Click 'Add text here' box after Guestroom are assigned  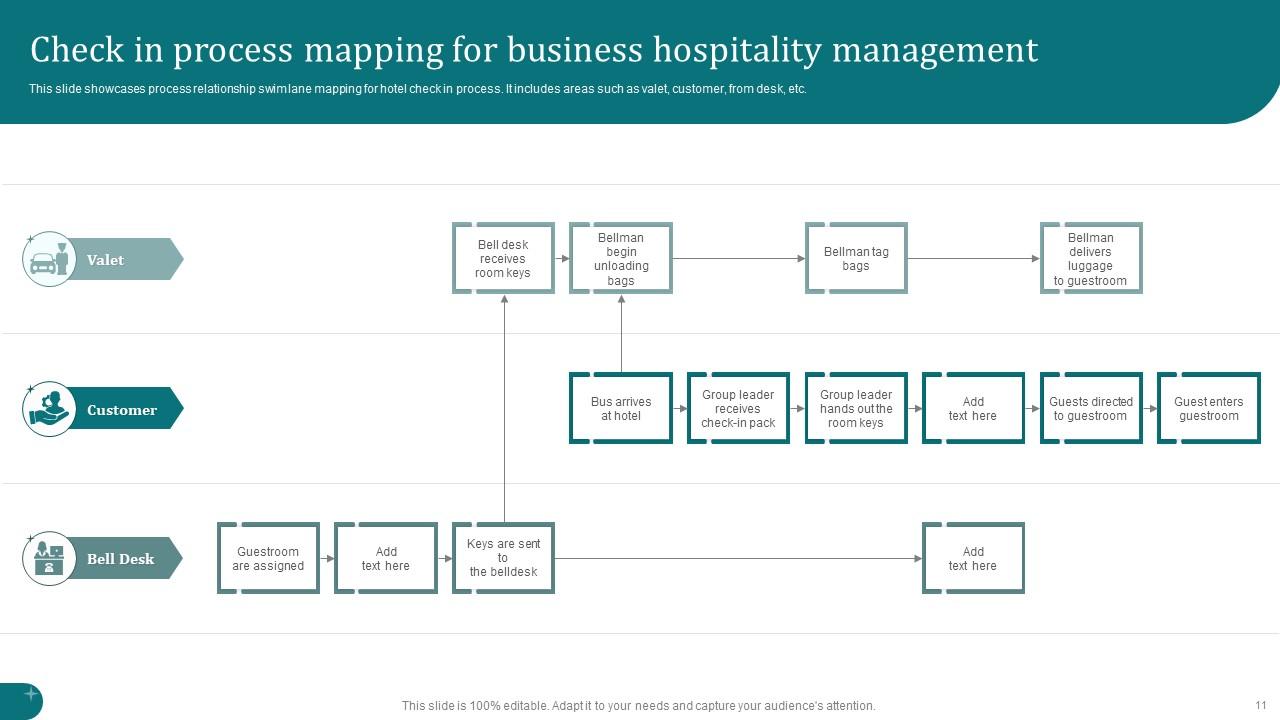pyautogui.click(x=386, y=558)
